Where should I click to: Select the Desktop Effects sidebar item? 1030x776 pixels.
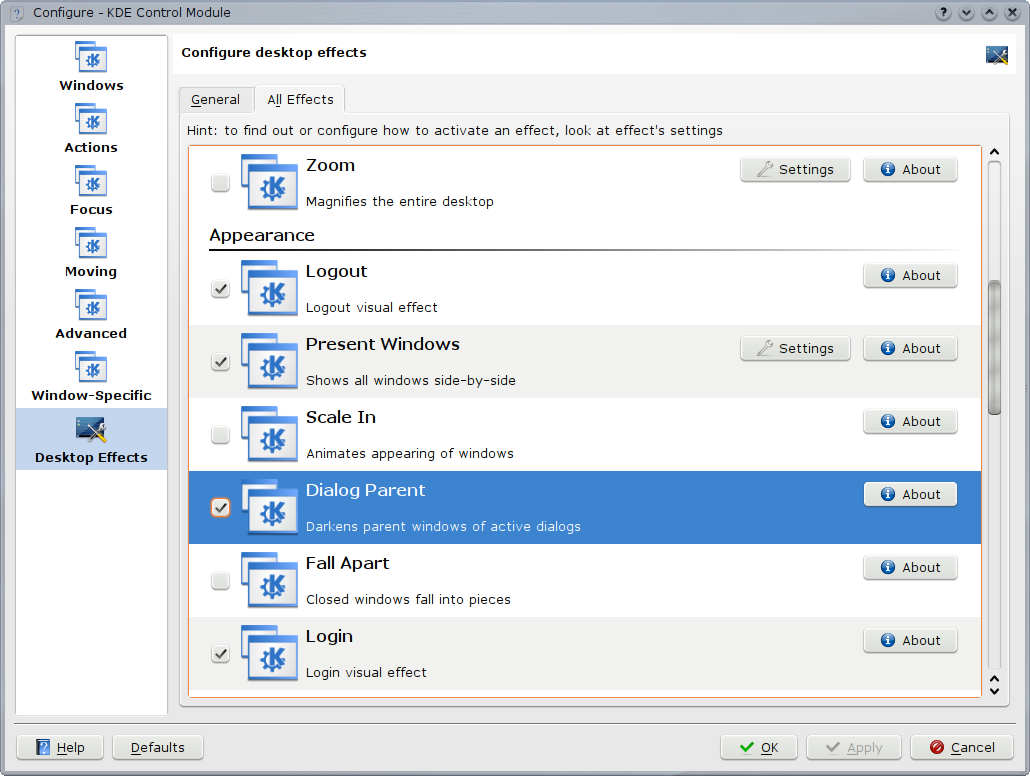pyautogui.click(x=91, y=439)
